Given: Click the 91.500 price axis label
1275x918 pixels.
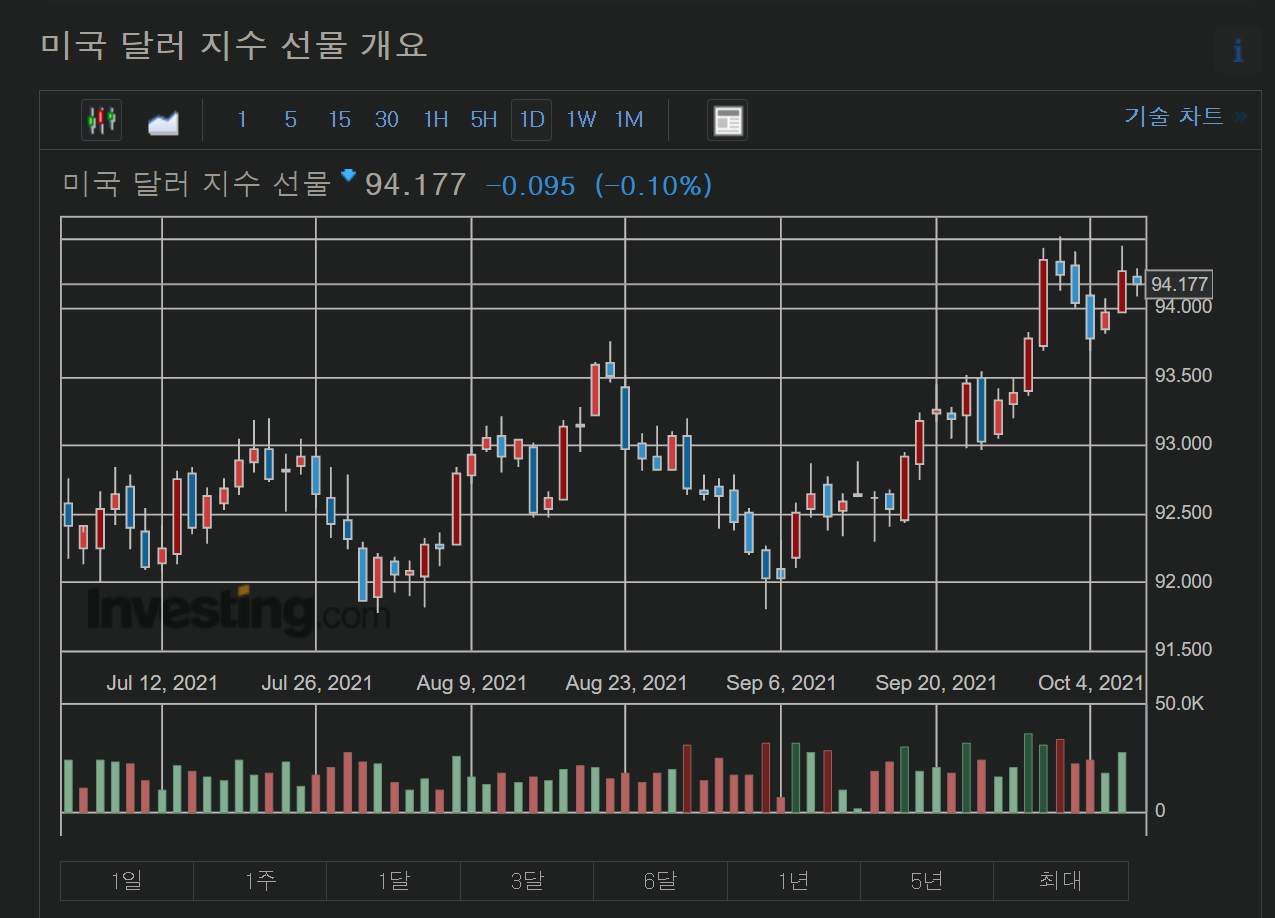Looking at the screenshot, I should (x=1183, y=650).
